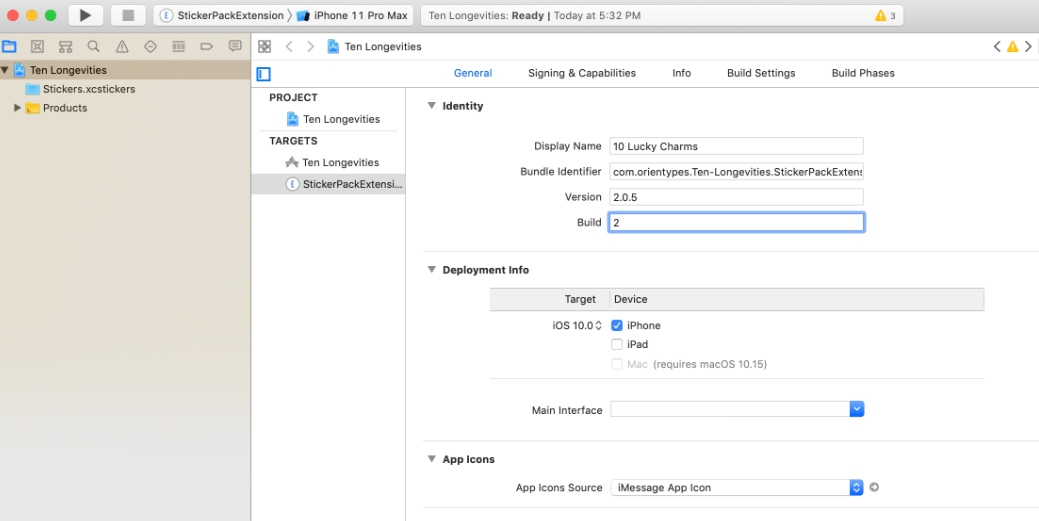Collapse the Ten Longevities project tree
Screen dimensions: 1039x521
pos(5,70)
